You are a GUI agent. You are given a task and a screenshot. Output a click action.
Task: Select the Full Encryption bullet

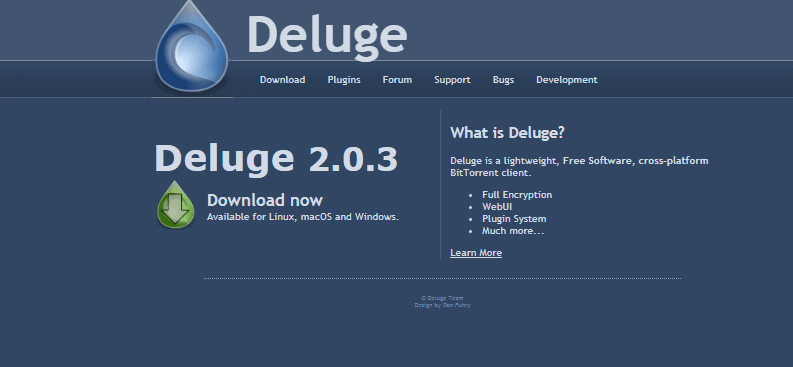[517, 195]
